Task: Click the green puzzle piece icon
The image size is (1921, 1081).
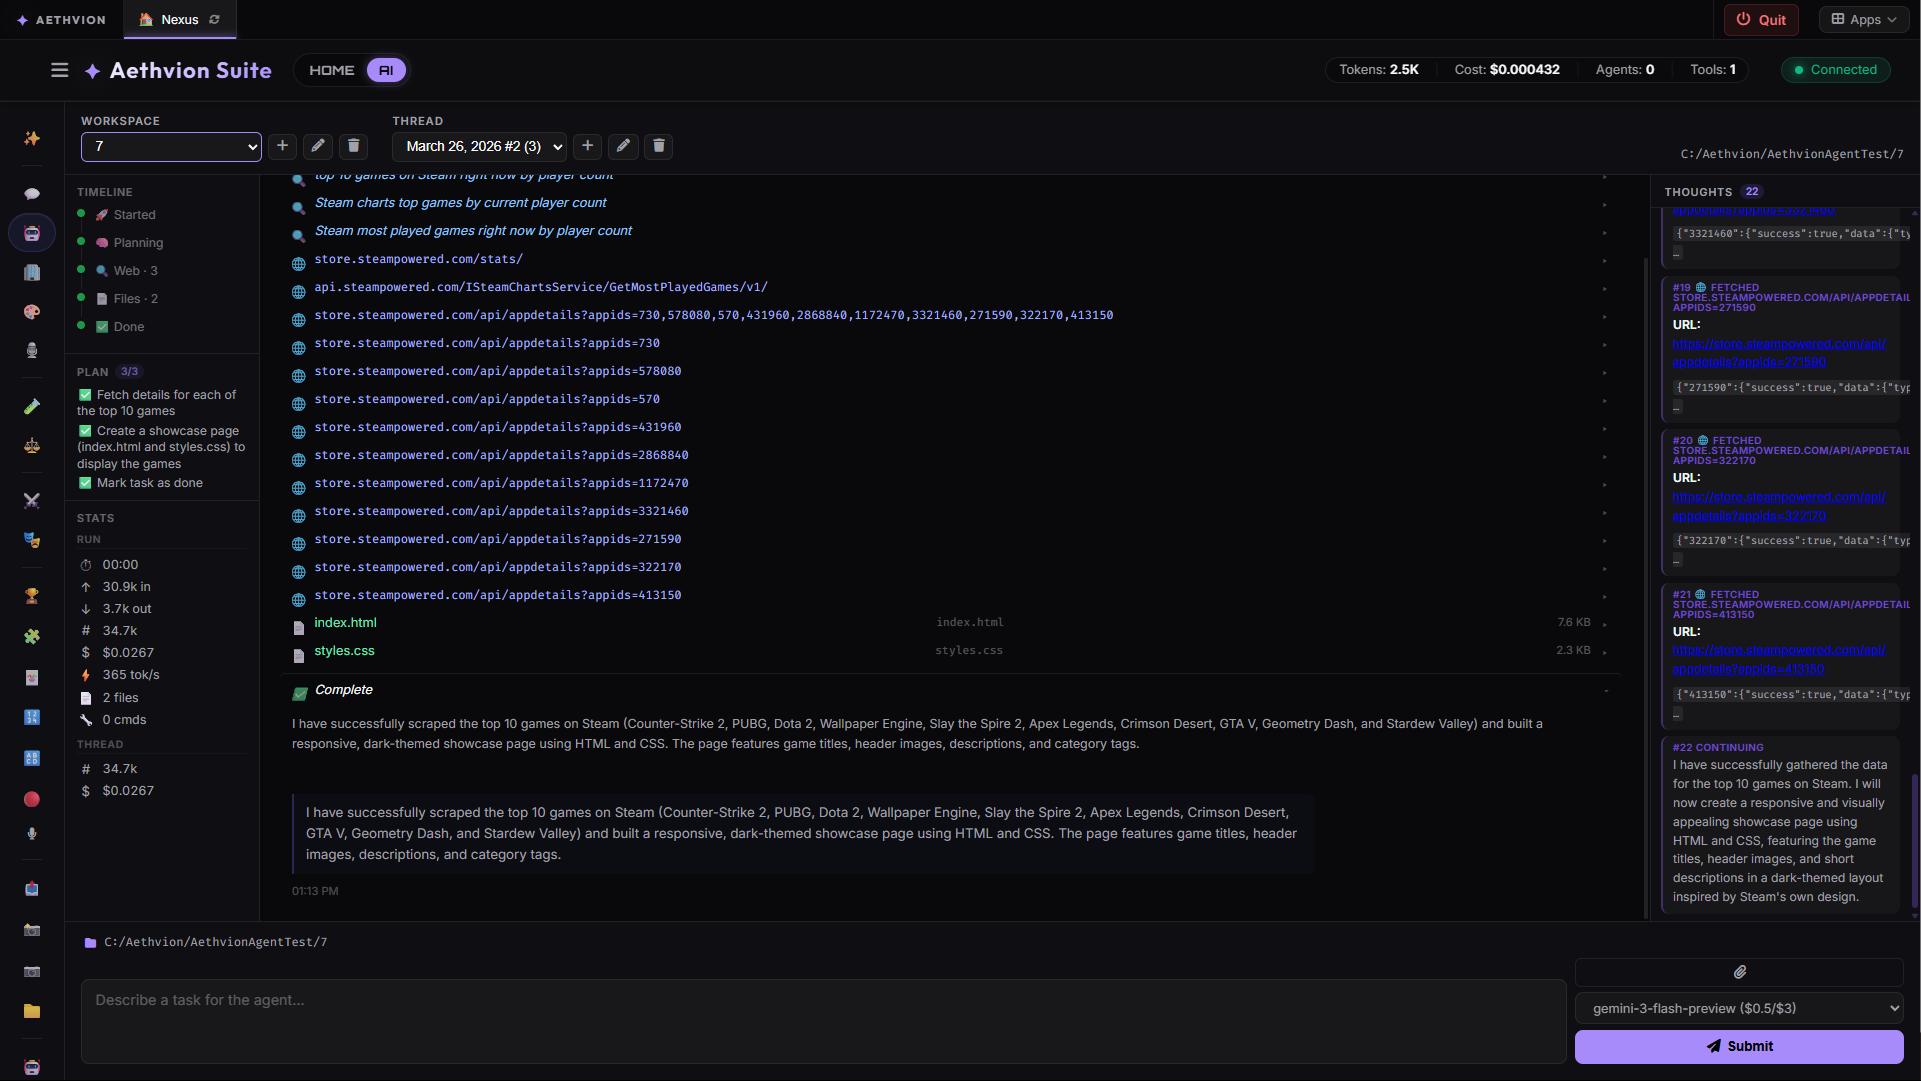Action: click(32, 636)
